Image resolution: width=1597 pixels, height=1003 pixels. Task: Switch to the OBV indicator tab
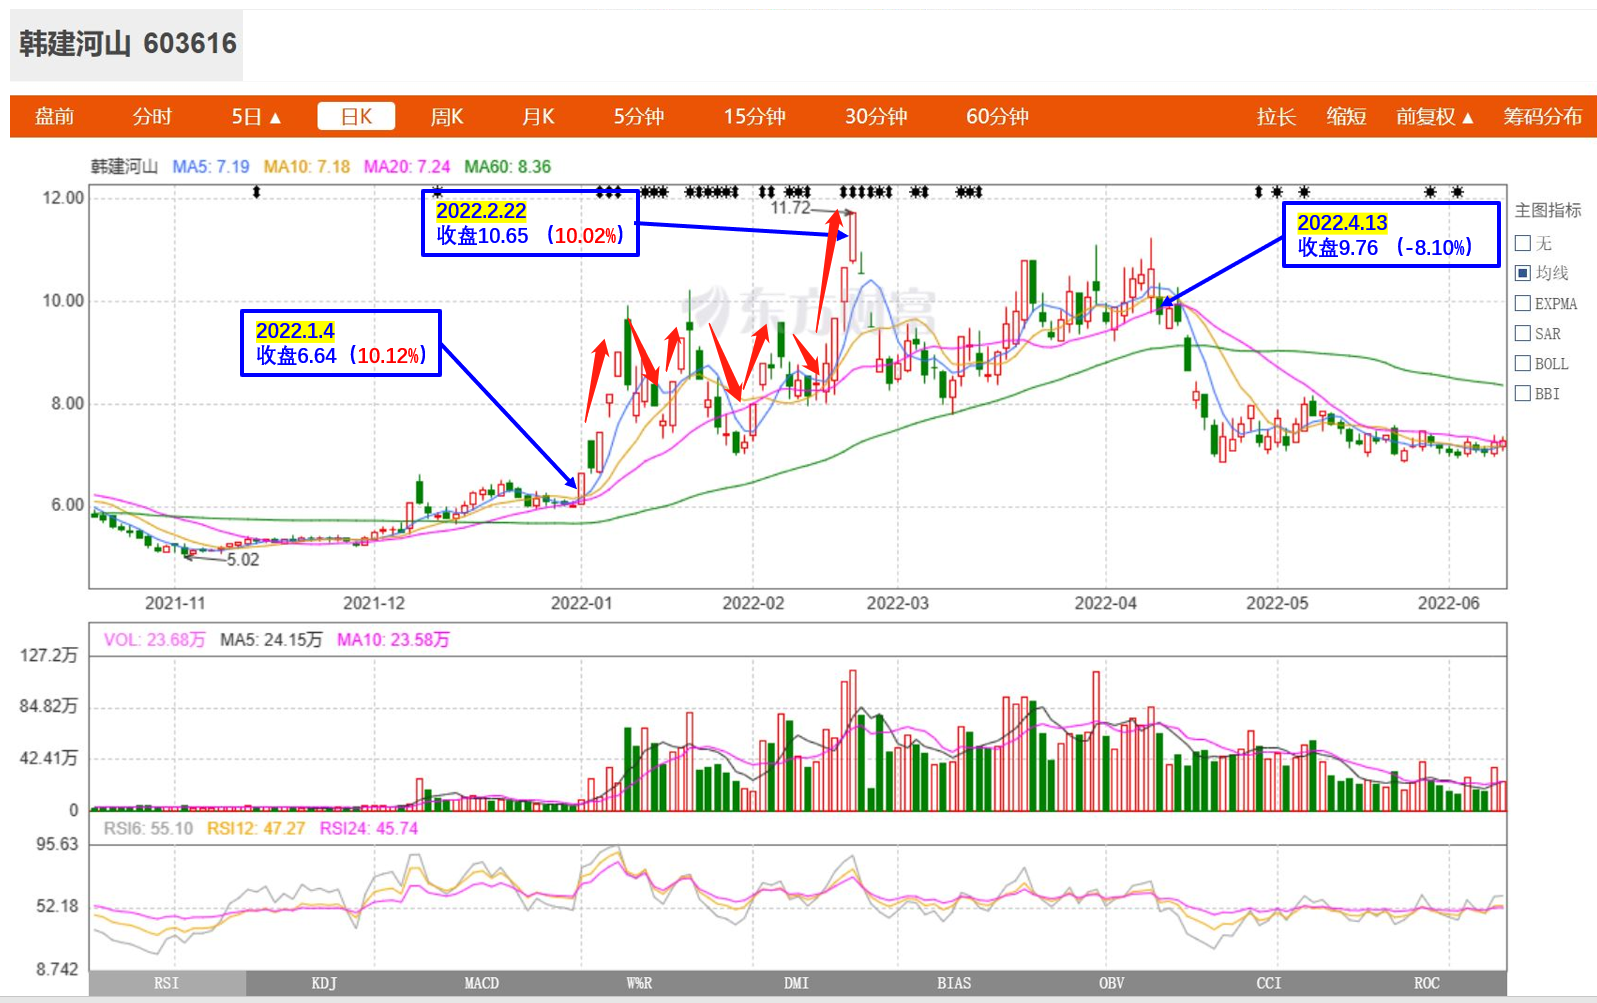[x=1112, y=983]
